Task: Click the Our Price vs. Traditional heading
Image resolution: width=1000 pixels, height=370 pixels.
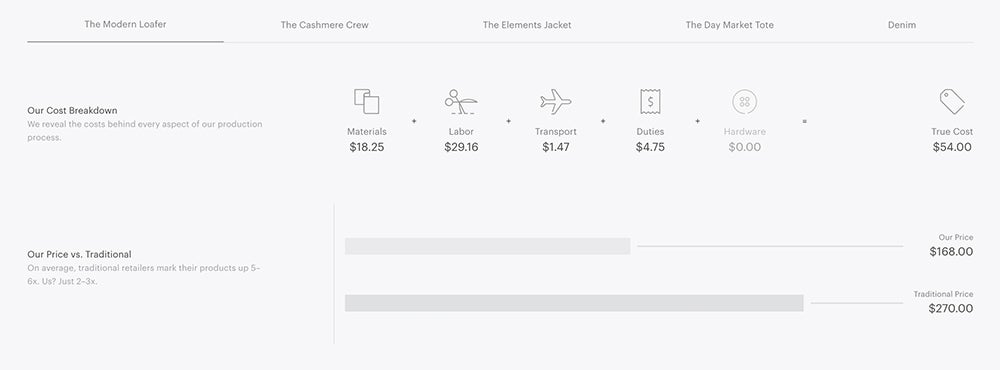Action: [79, 254]
